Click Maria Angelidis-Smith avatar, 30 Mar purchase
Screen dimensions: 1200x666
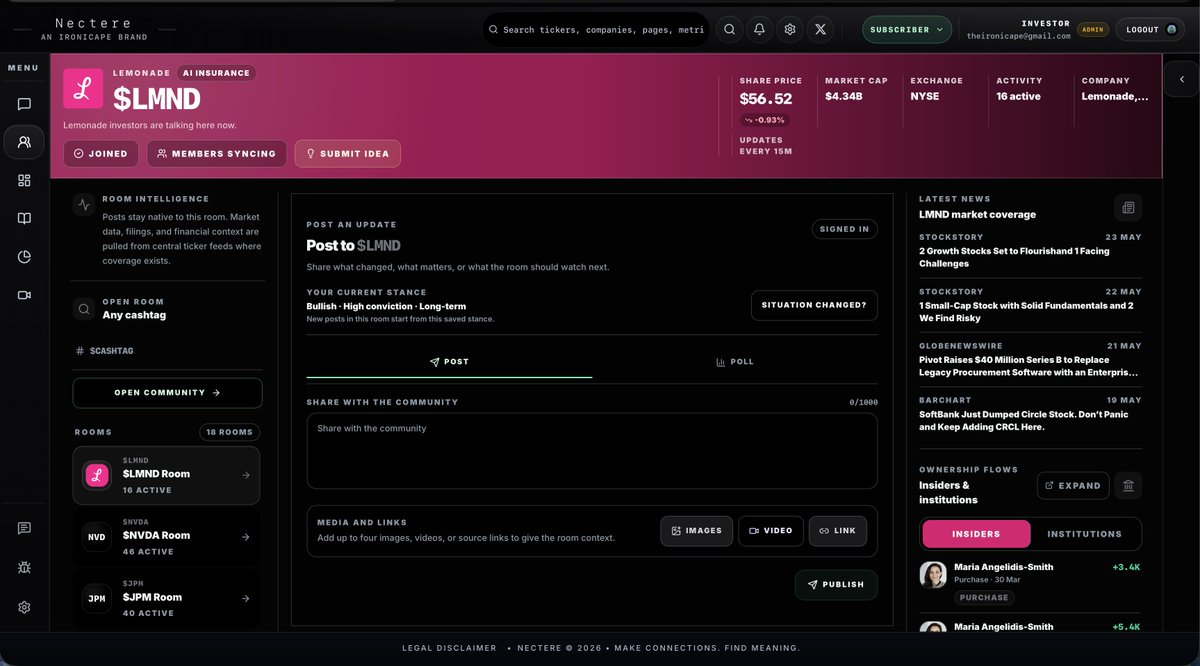point(933,575)
